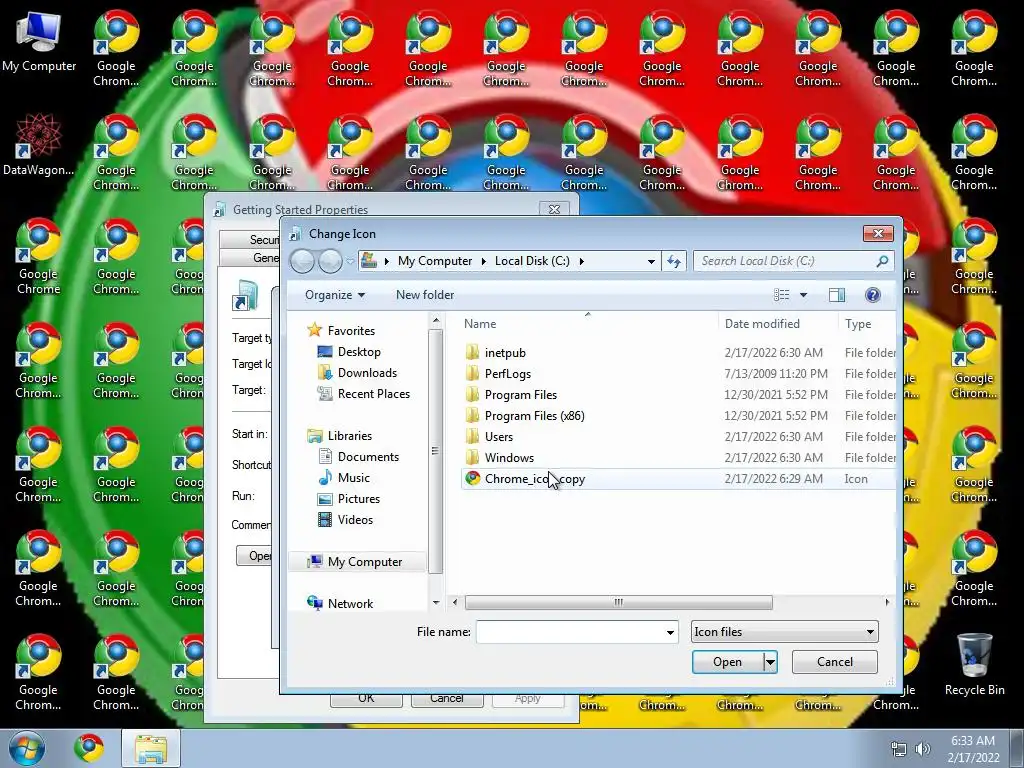Click the taskbar clock showing 6:33 AM
The image size is (1024, 768).
[973, 748]
